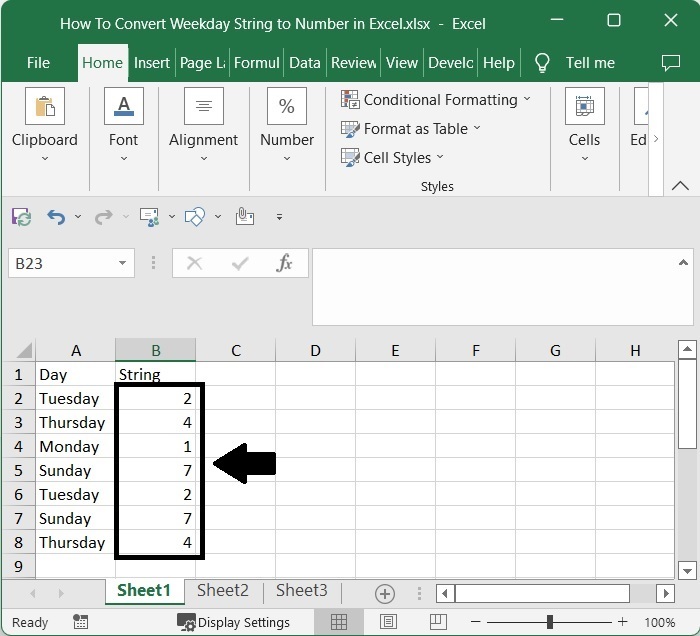Click the Undo arrow icon

(56, 216)
